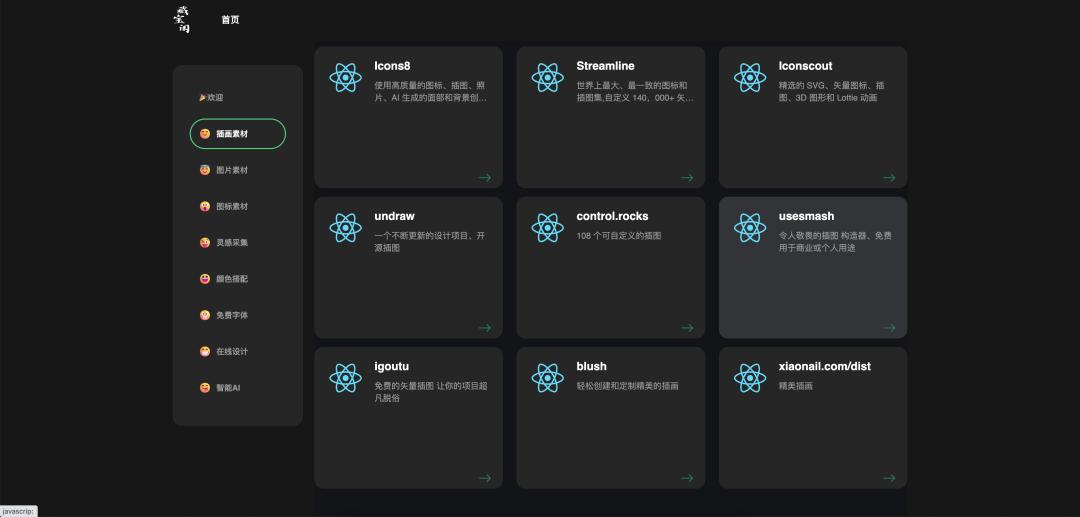Open the Icons8 title link
Viewport: 1080px width, 517px height.
pos(392,66)
